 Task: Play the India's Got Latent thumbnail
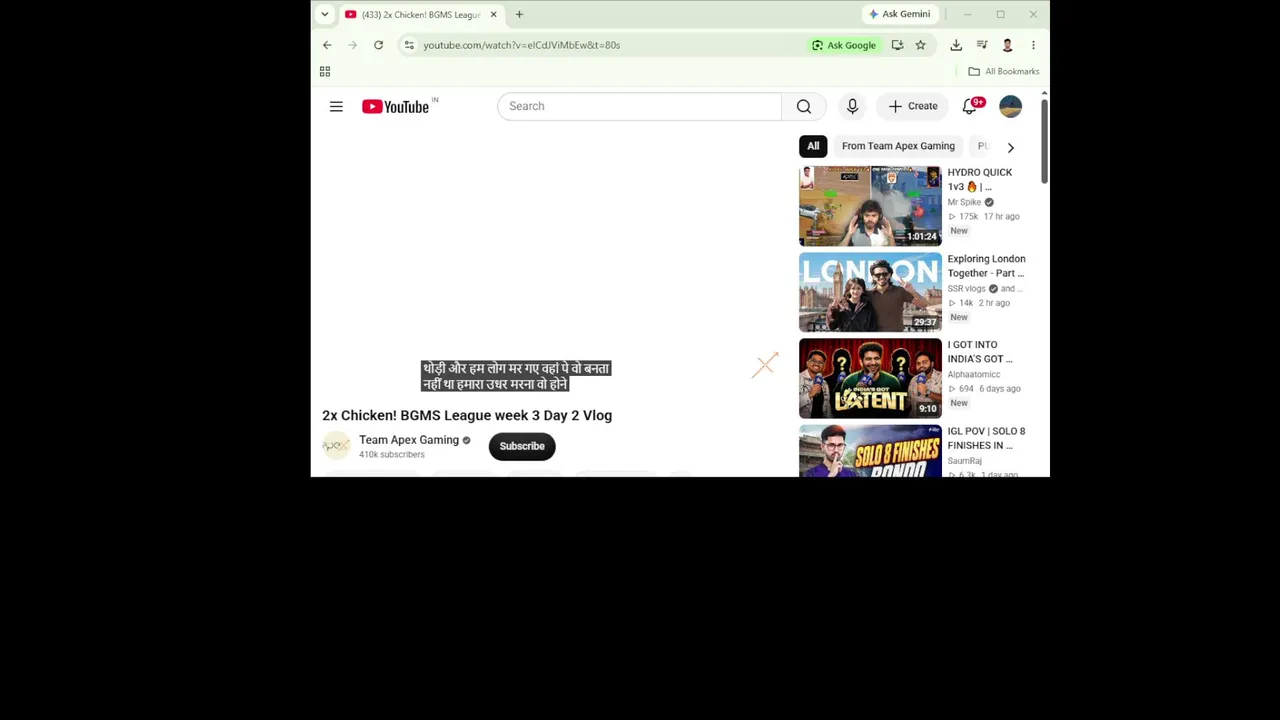coord(870,378)
